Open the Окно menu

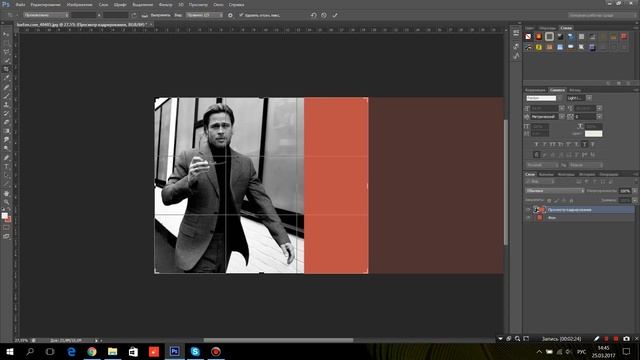pos(218,4)
